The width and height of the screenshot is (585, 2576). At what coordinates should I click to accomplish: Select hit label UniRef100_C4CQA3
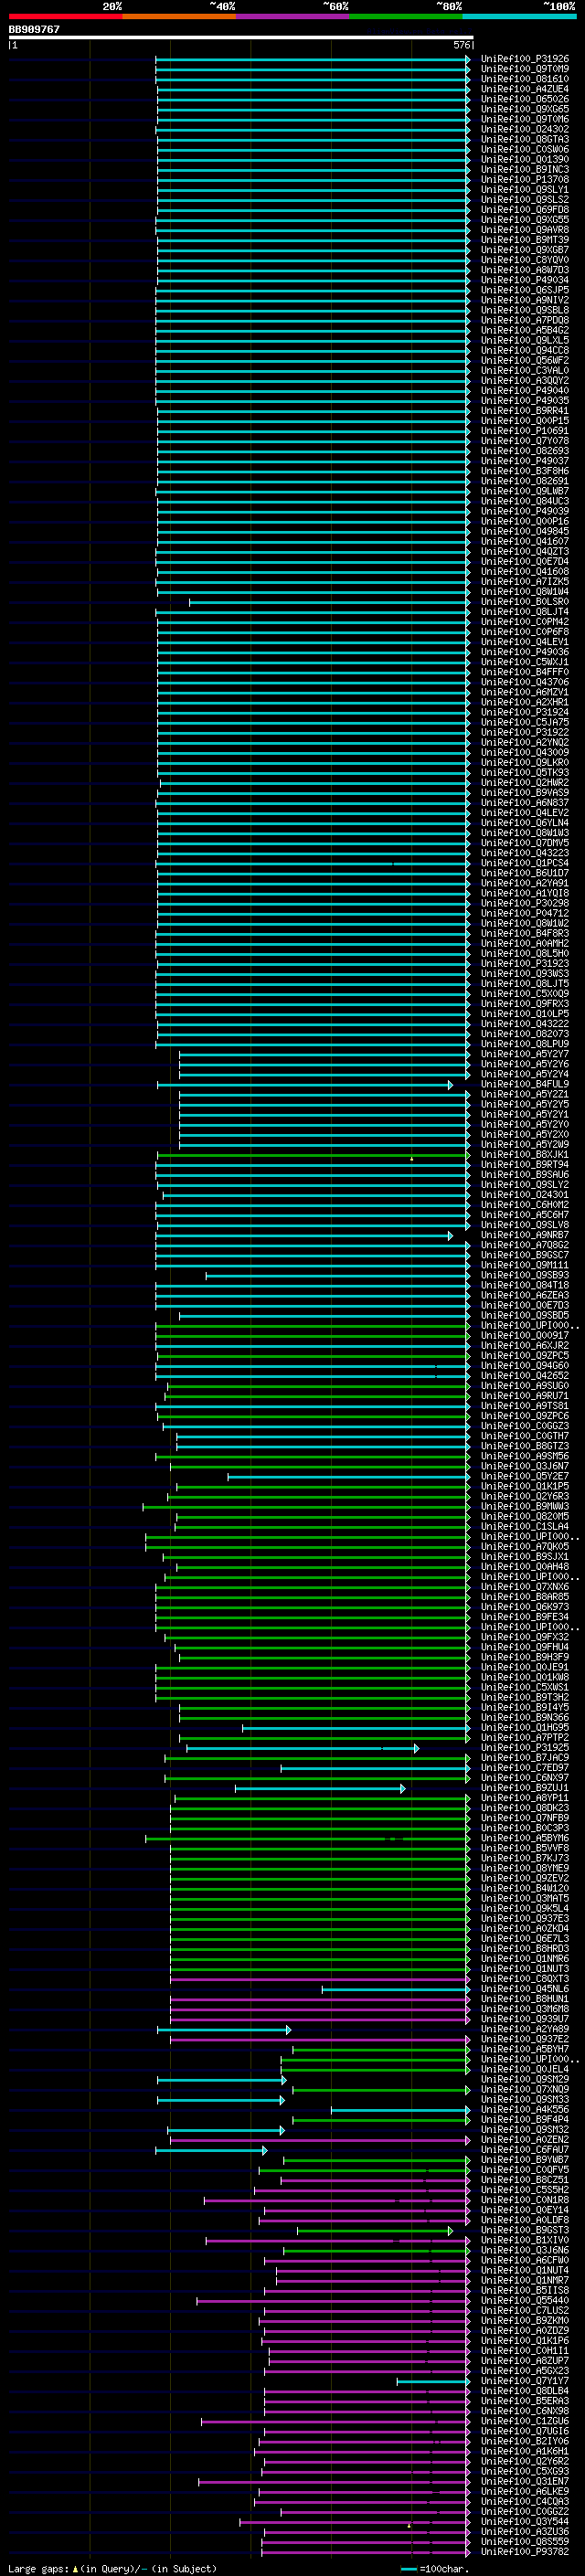tap(525, 2501)
